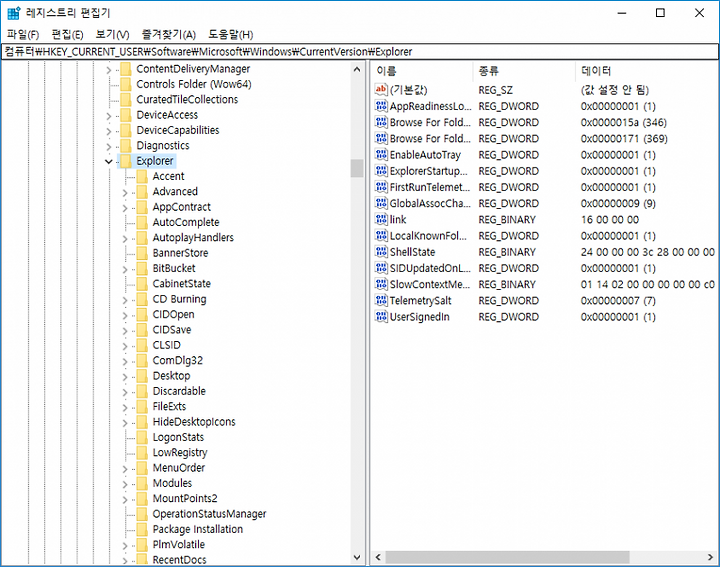Click the Advanced key folder icon
The image size is (720, 567).
click(x=142, y=191)
